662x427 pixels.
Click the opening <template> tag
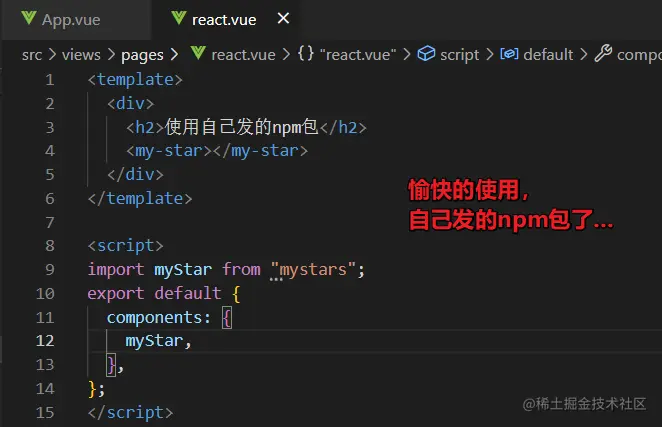click(x=135, y=80)
